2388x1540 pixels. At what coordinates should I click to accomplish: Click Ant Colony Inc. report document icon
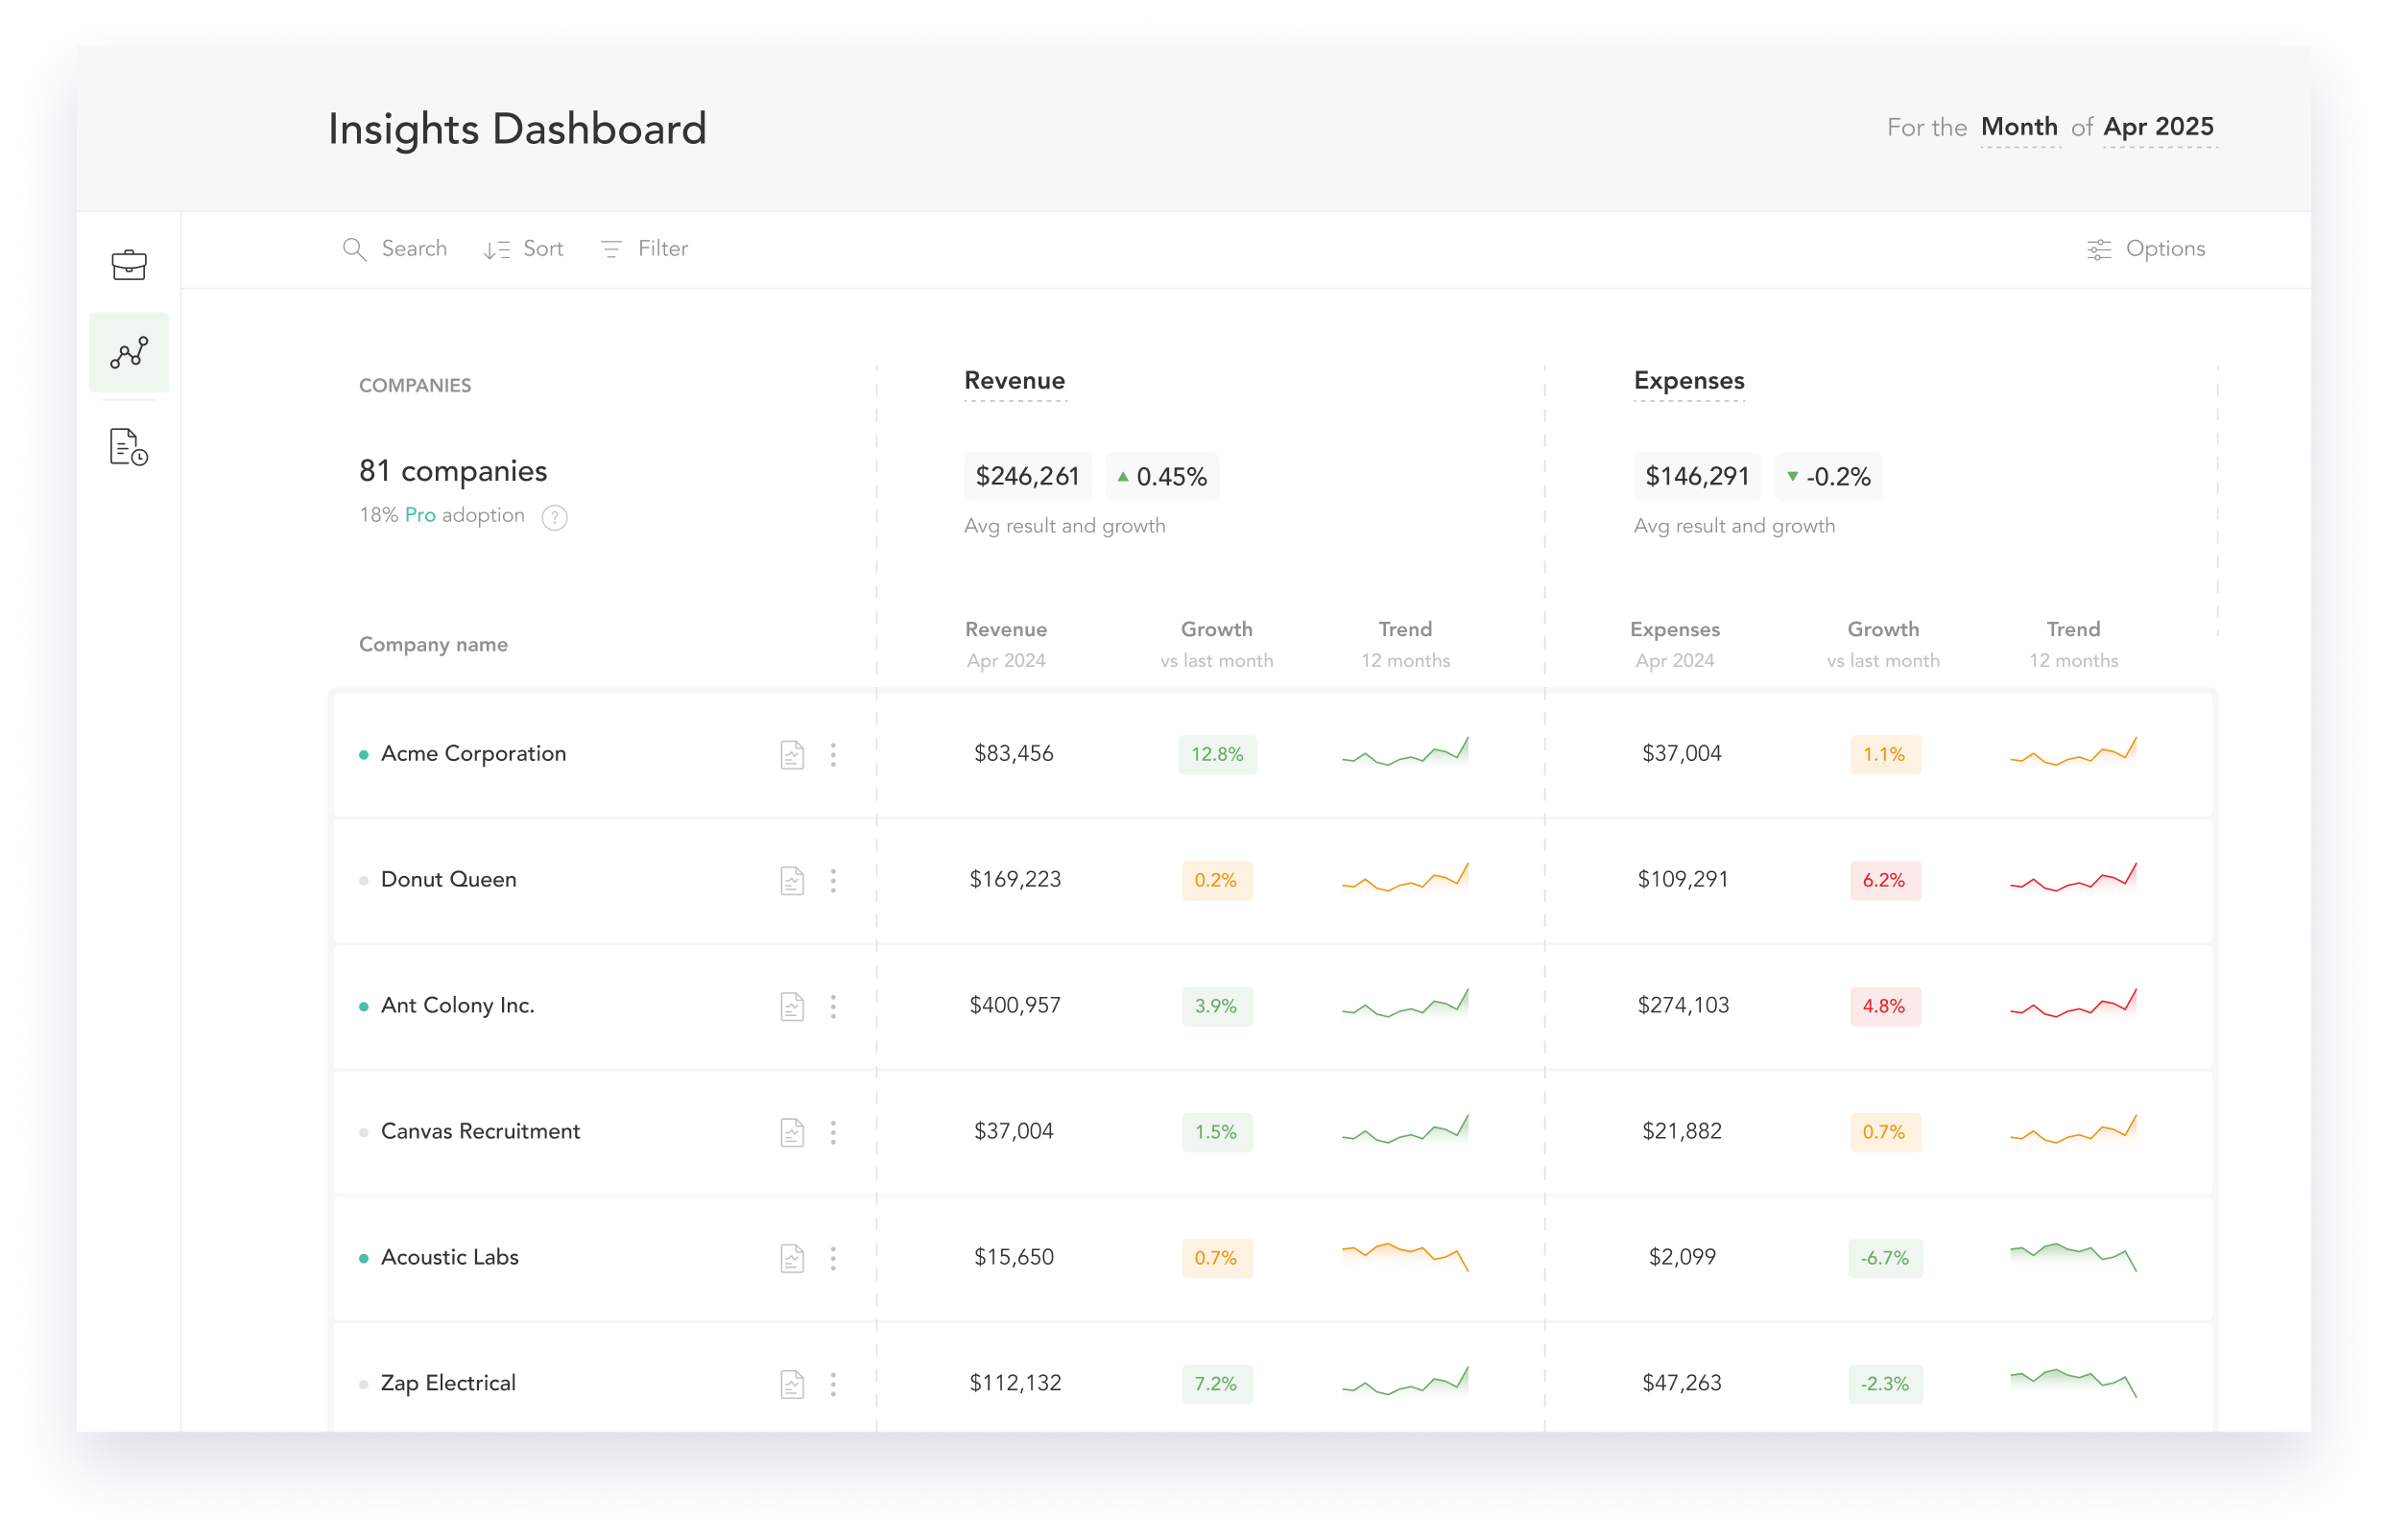pyautogui.click(x=792, y=1006)
